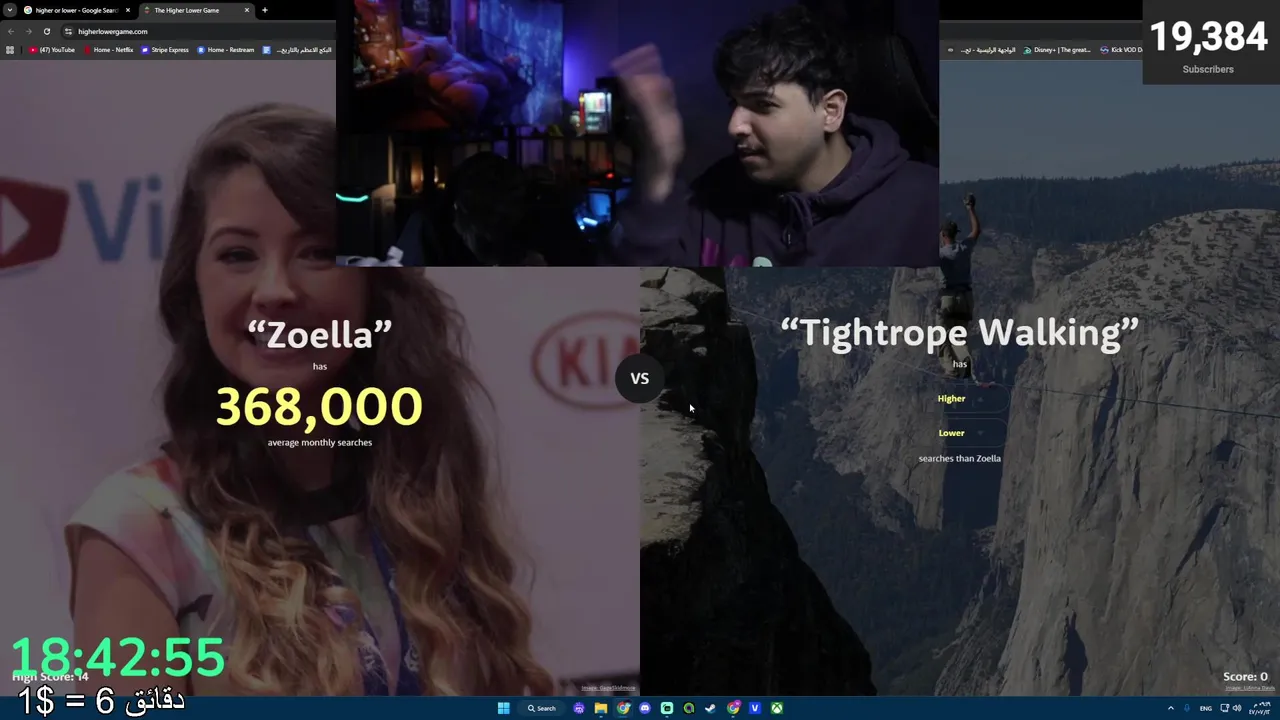The width and height of the screenshot is (1280, 720).
Task: Reload the page with refresh icon
Action: (x=46, y=31)
